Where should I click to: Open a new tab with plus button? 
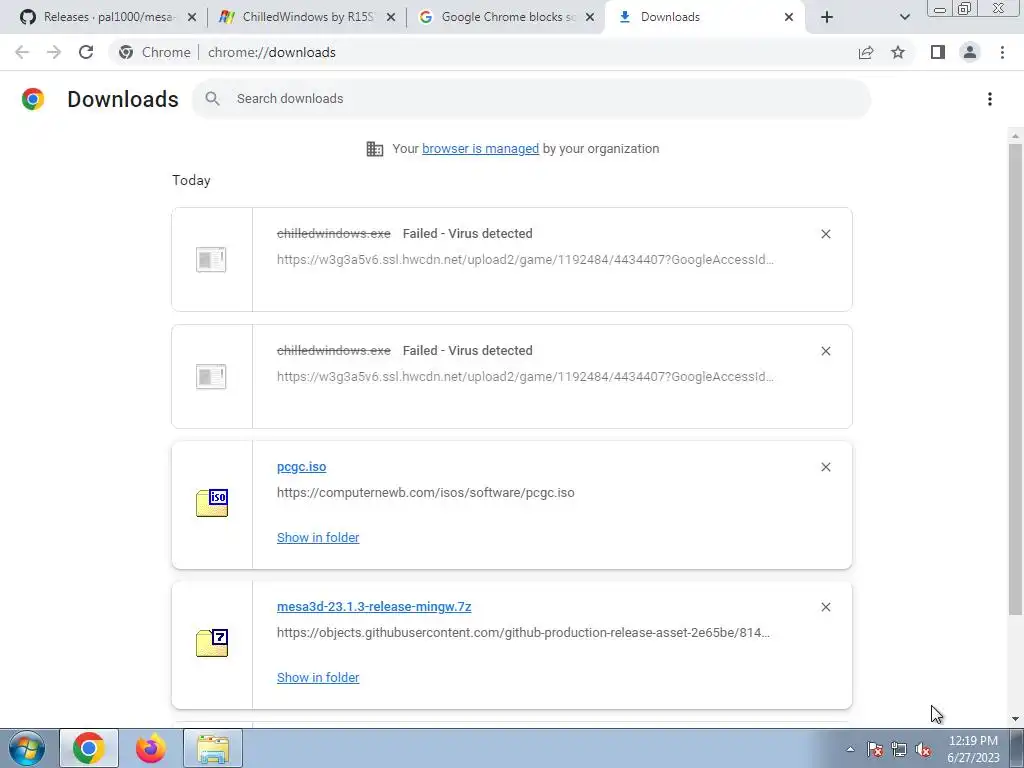point(827,17)
